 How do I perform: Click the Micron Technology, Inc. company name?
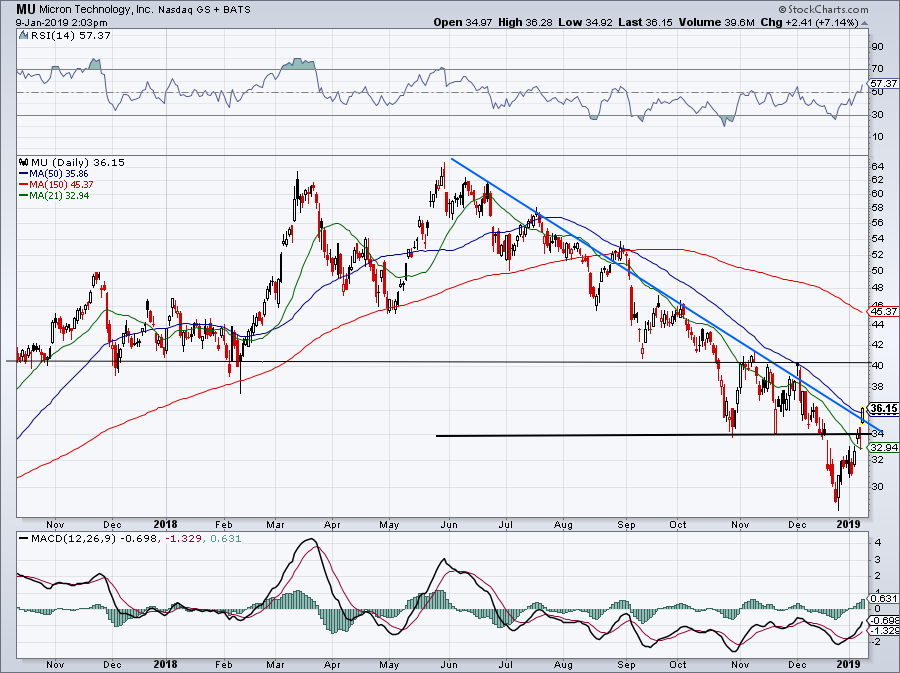[96, 10]
